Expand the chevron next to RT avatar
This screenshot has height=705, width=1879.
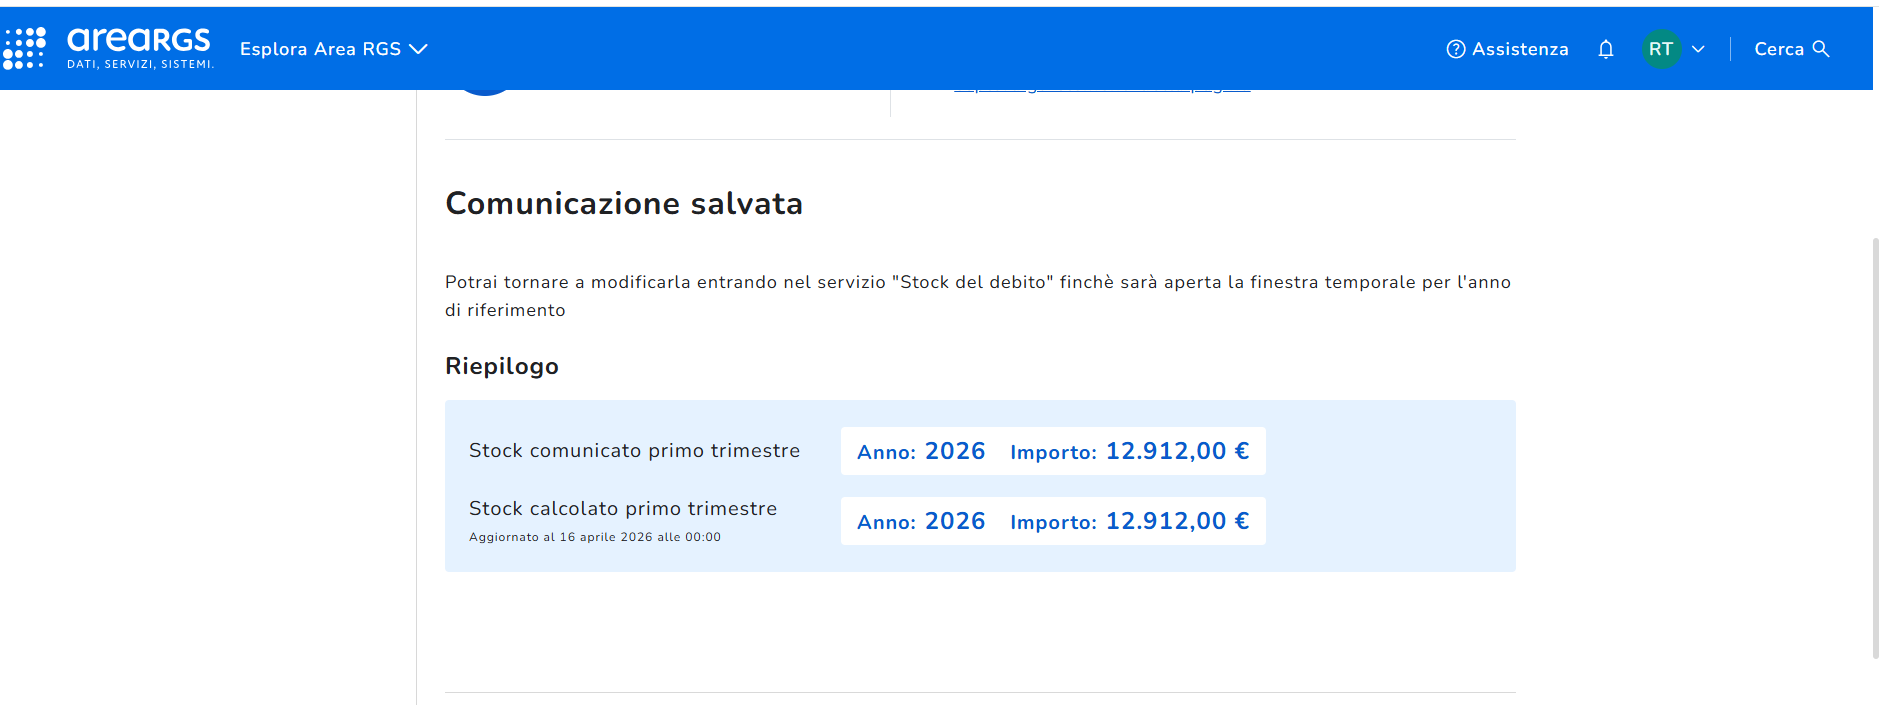pyautogui.click(x=1698, y=49)
